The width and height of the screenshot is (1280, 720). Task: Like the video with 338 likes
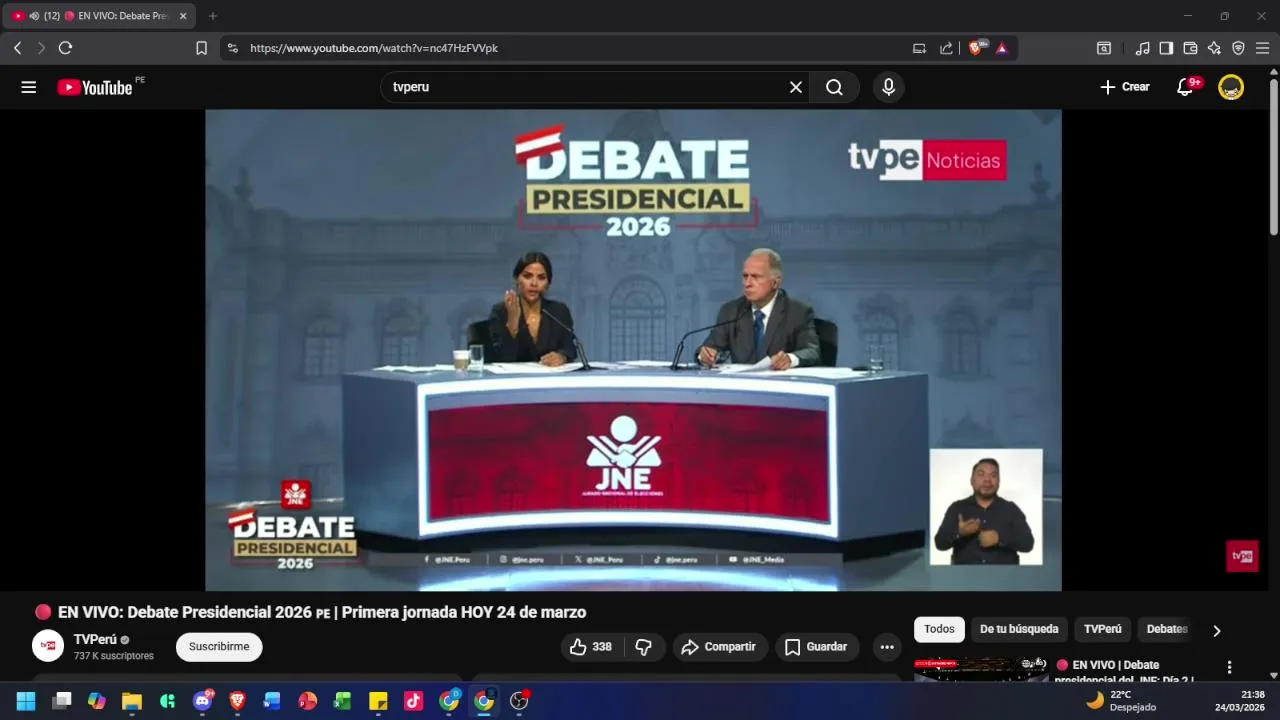pyautogui.click(x=590, y=647)
